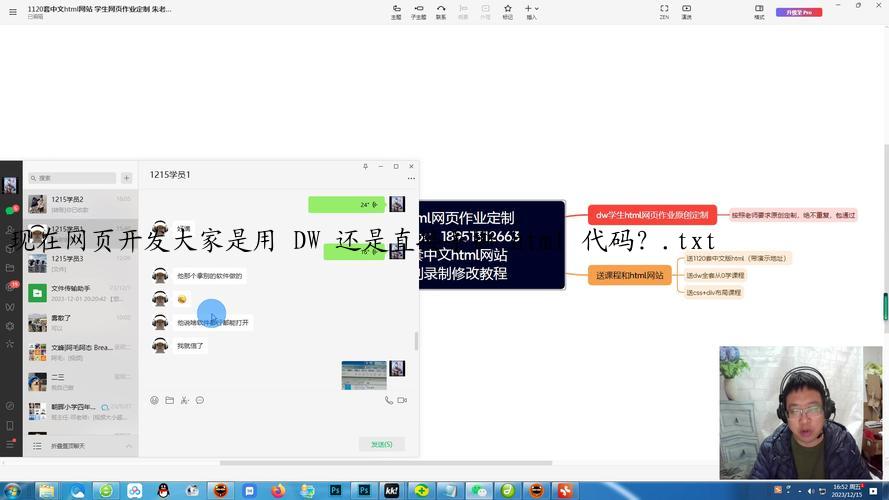Click the system clock showing 16:52

(x=846, y=491)
